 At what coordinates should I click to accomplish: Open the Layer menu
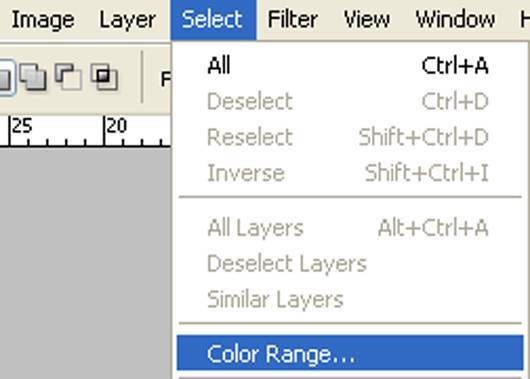127,20
